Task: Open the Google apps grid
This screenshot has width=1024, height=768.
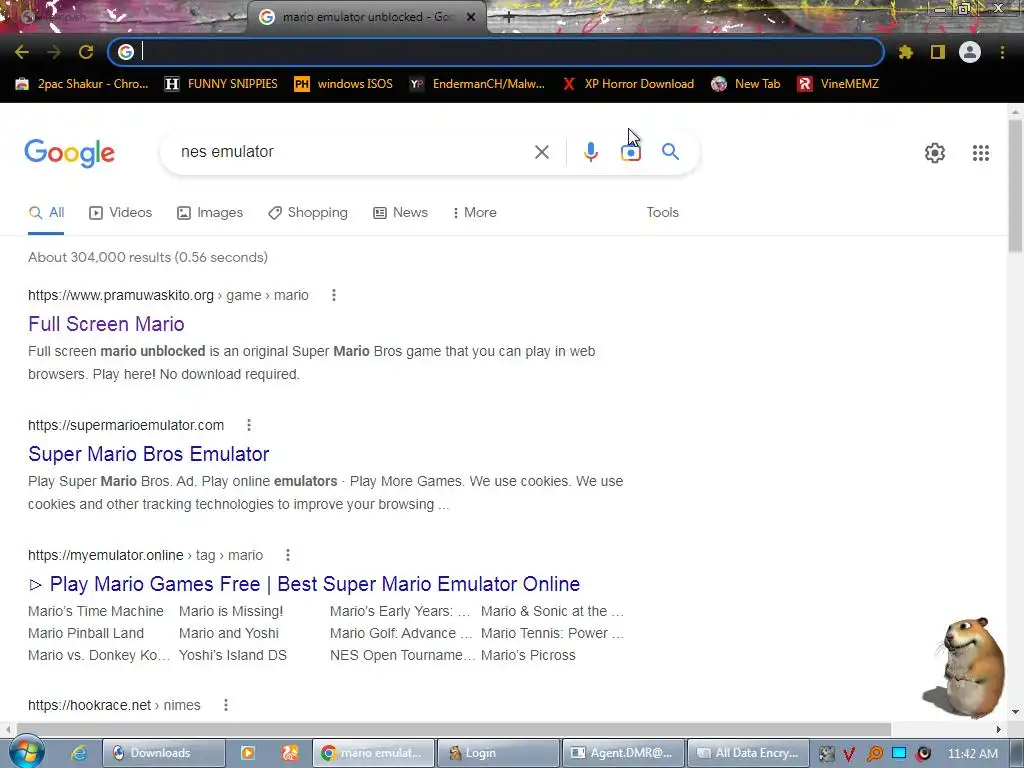Action: click(981, 153)
